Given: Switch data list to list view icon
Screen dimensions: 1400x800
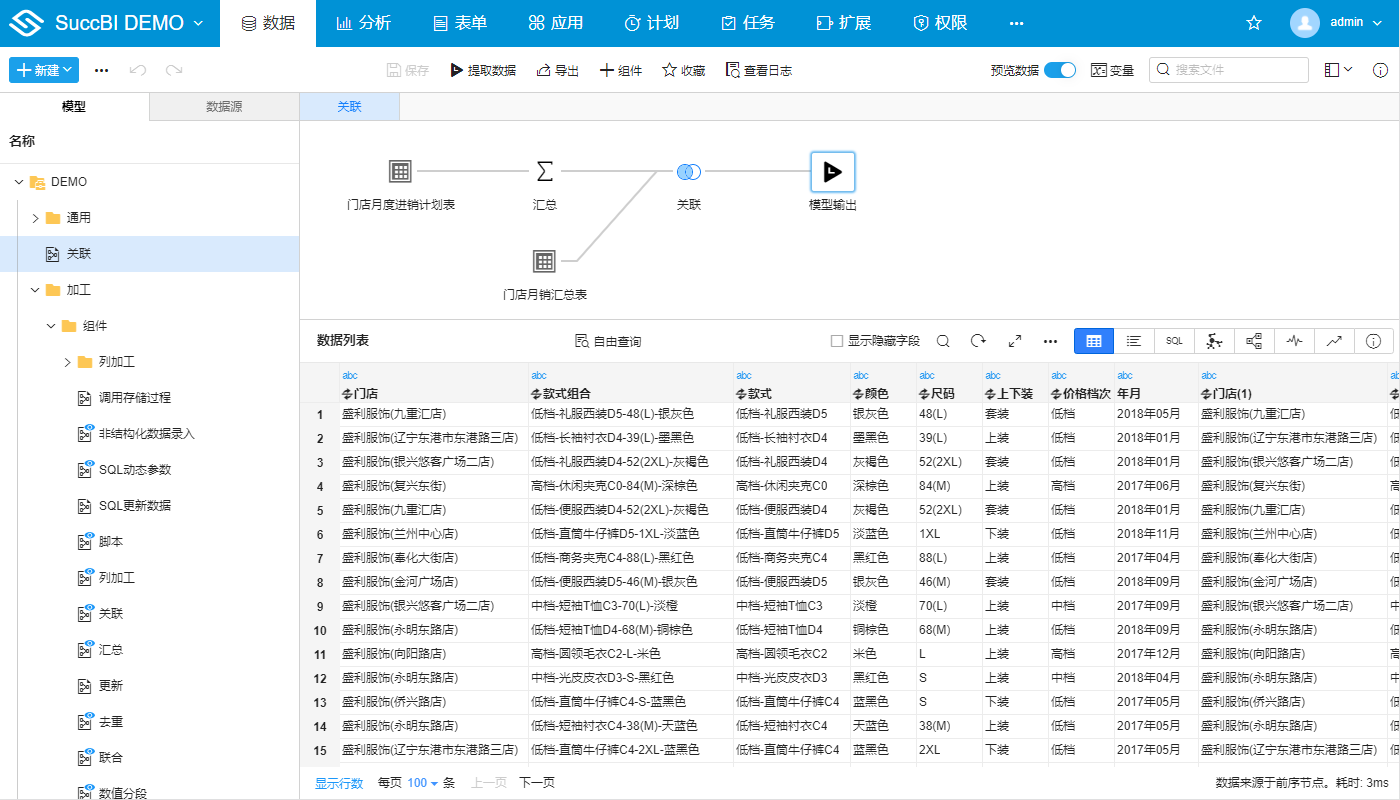Looking at the screenshot, I should coord(1134,341).
